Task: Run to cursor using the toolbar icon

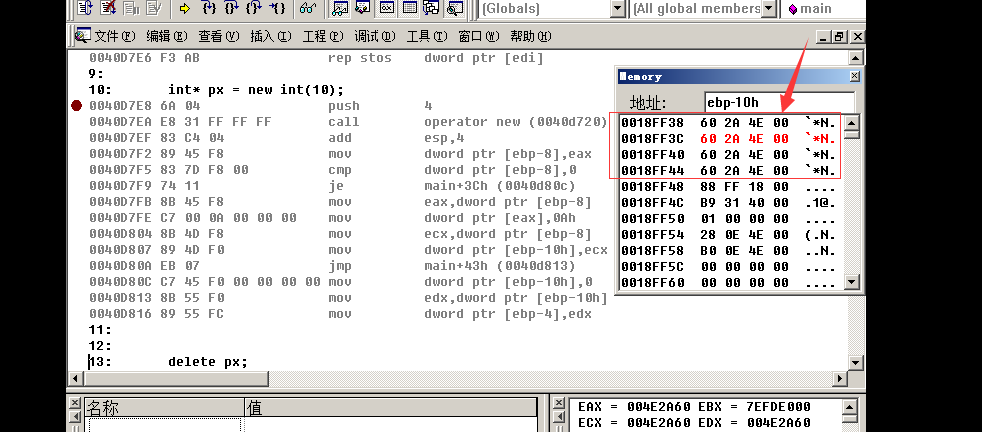Action: 277,8
